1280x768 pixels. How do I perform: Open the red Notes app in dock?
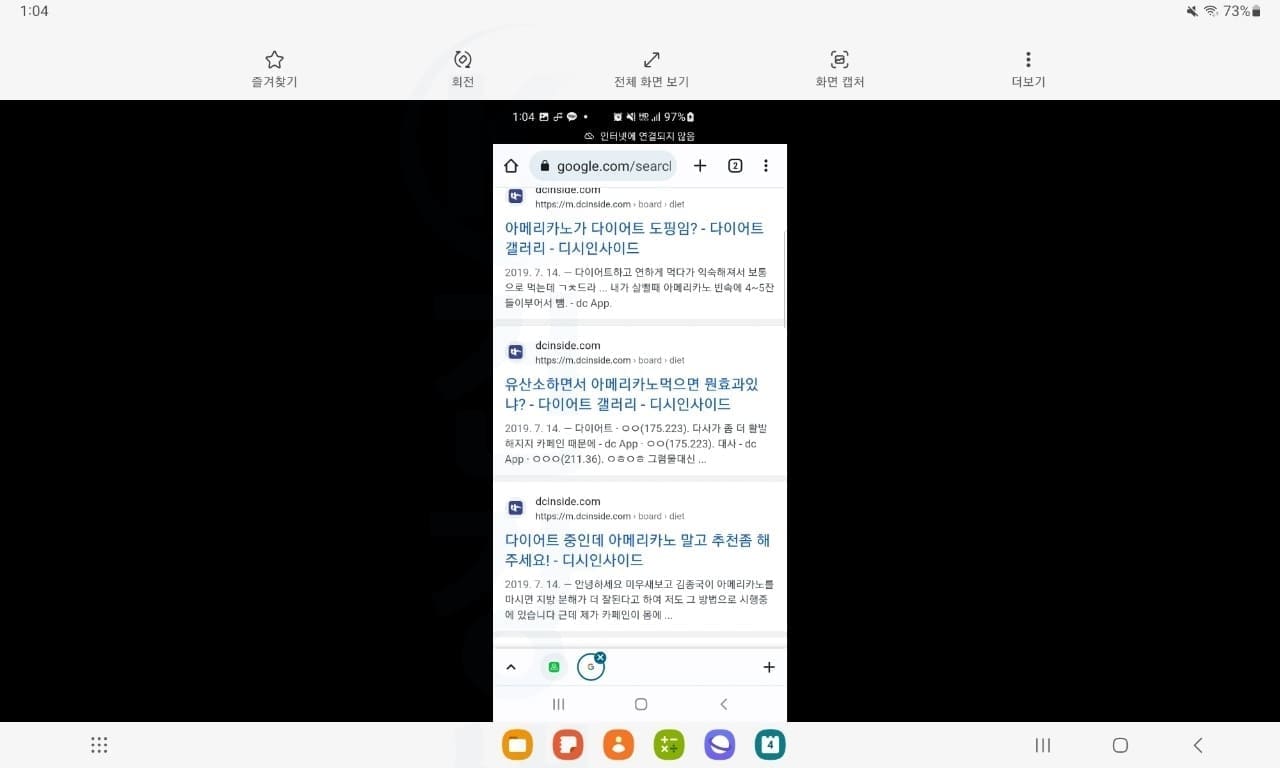pyautogui.click(x=568, y=745)
